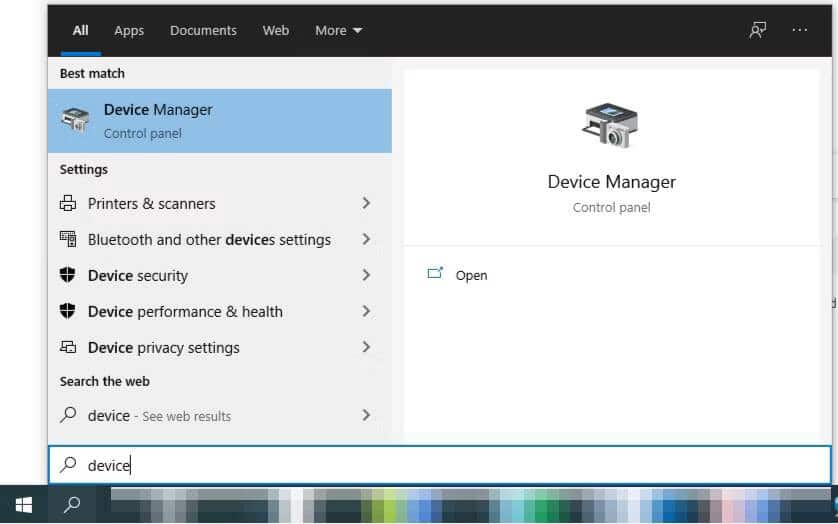The width and height of the screenshot is (838, 524).
Task: Select the Web search tab
Action: tap(276, 30)
